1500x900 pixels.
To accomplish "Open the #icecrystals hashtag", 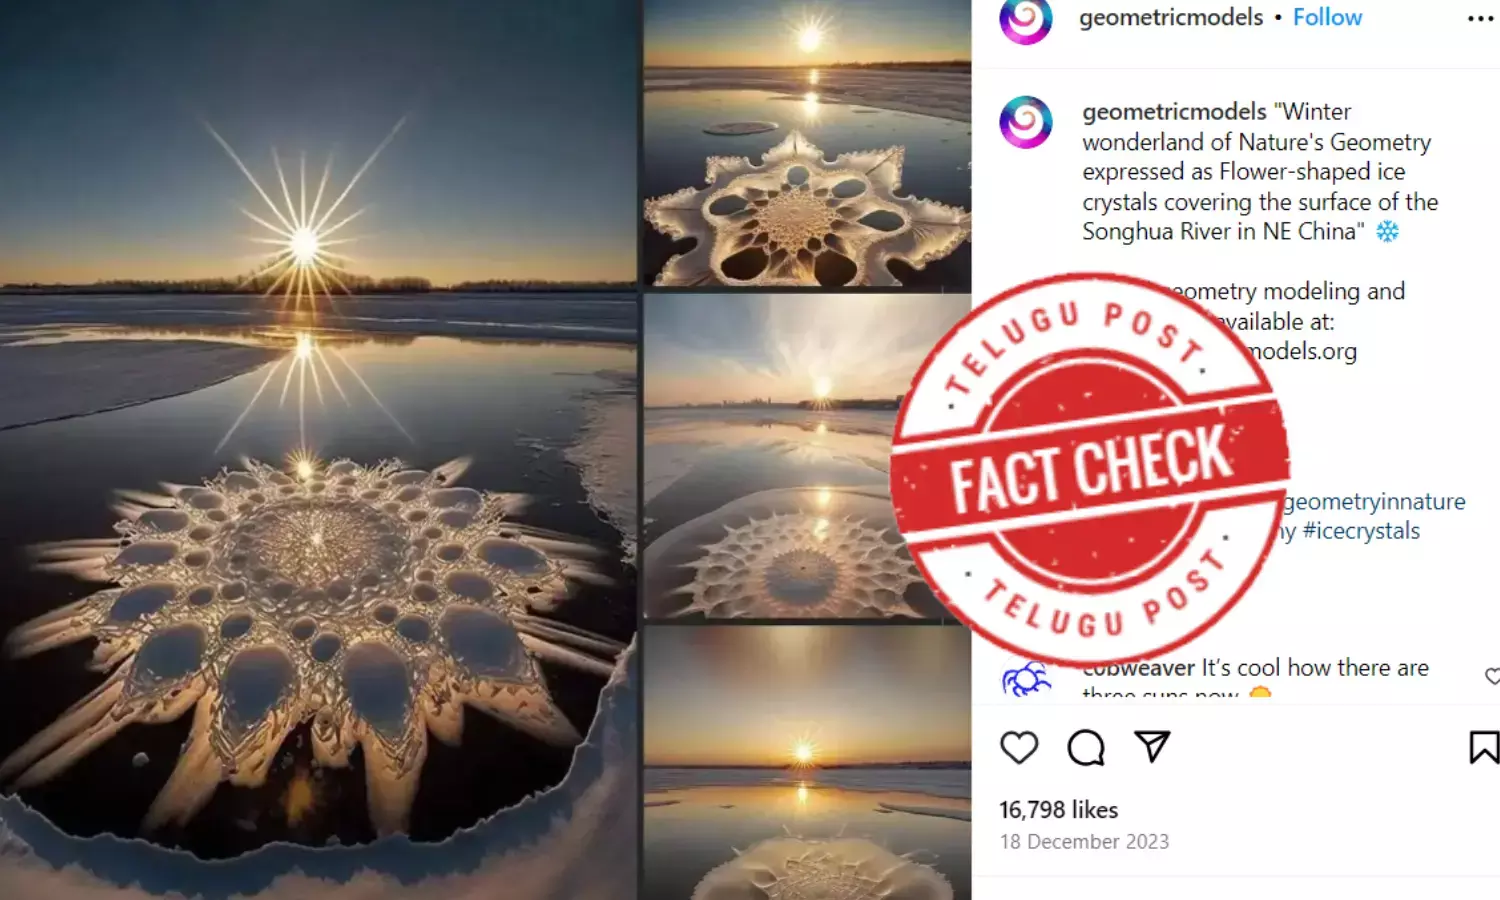I will (1361, 531).
